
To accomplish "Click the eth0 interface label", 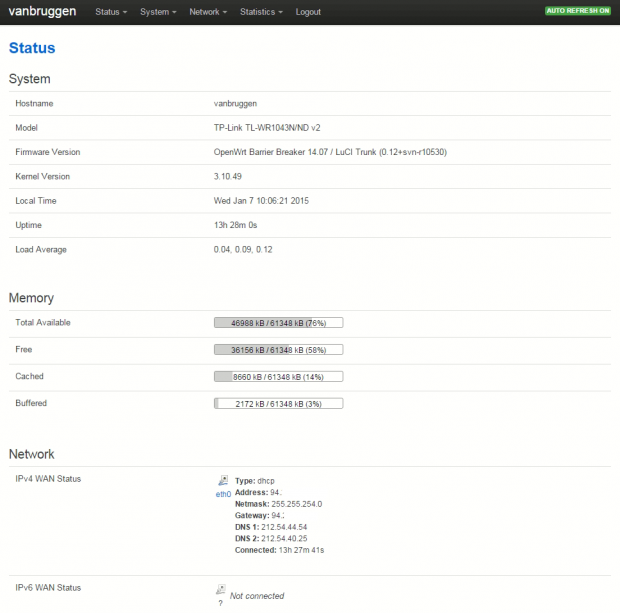I will point(223,494).
